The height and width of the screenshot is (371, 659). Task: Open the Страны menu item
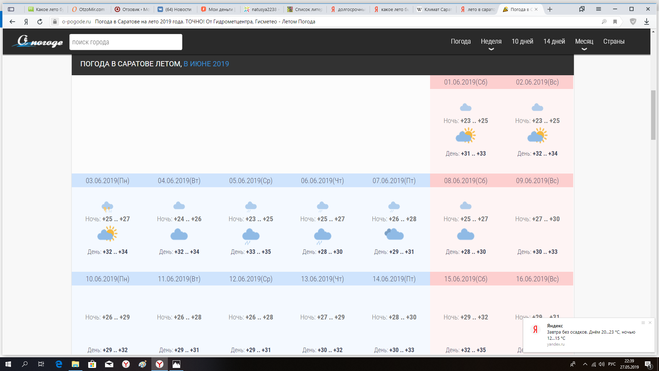tap(614, 41)
